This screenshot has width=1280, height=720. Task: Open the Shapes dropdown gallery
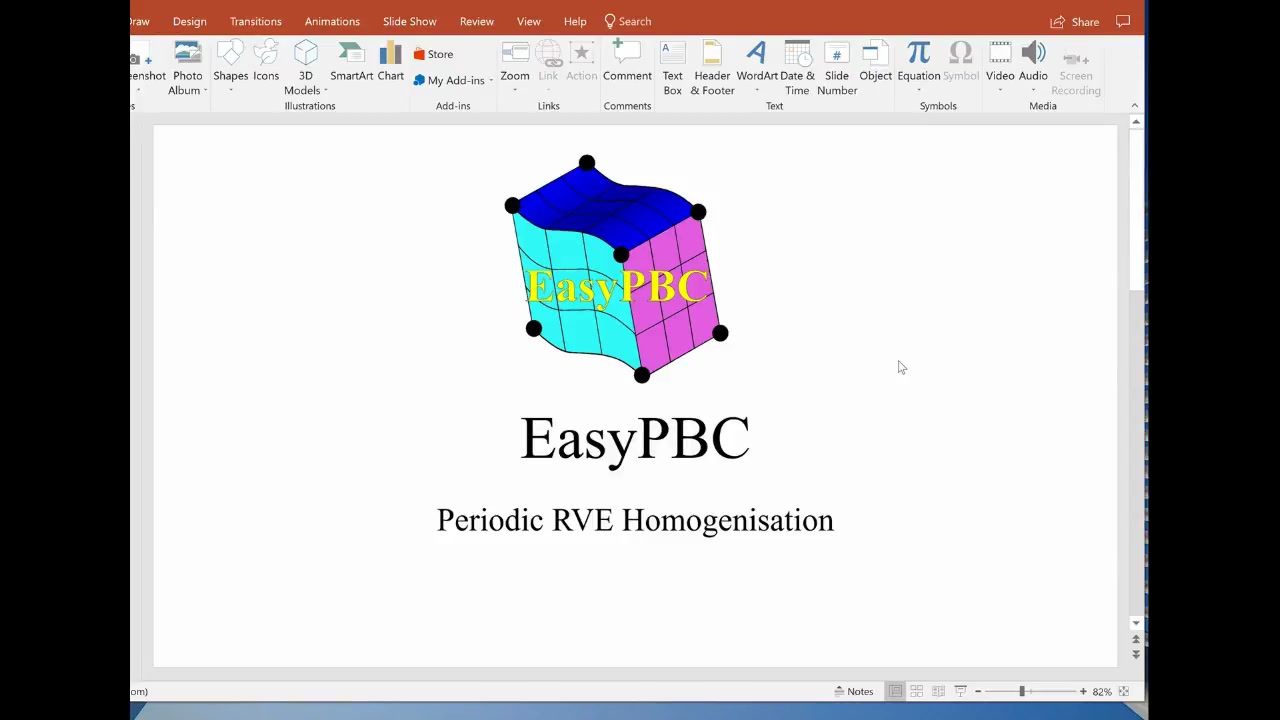[x=230, y=90]
